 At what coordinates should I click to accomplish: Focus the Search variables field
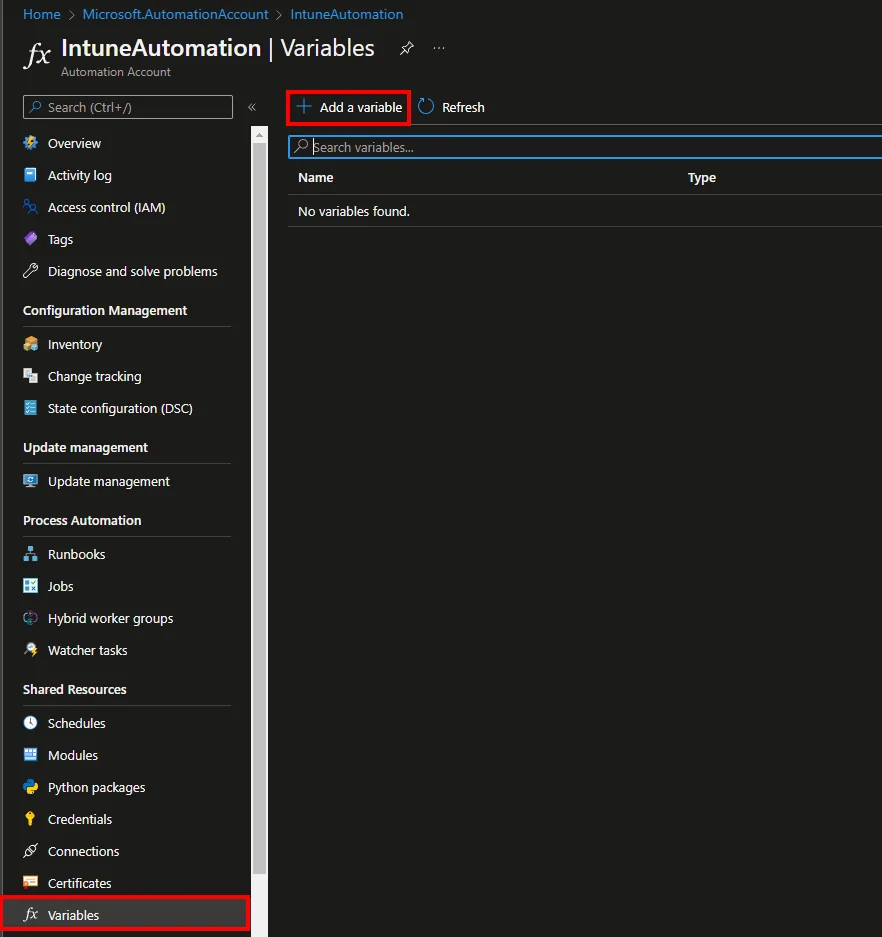tap(586, 147)
